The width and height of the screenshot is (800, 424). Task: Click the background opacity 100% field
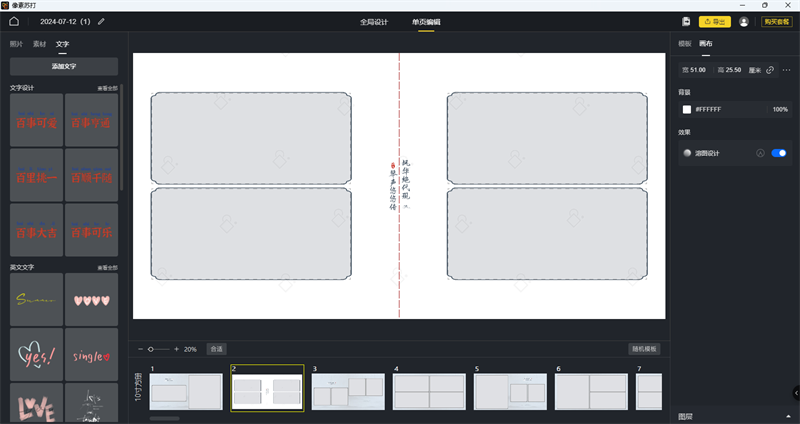[780, 109]
